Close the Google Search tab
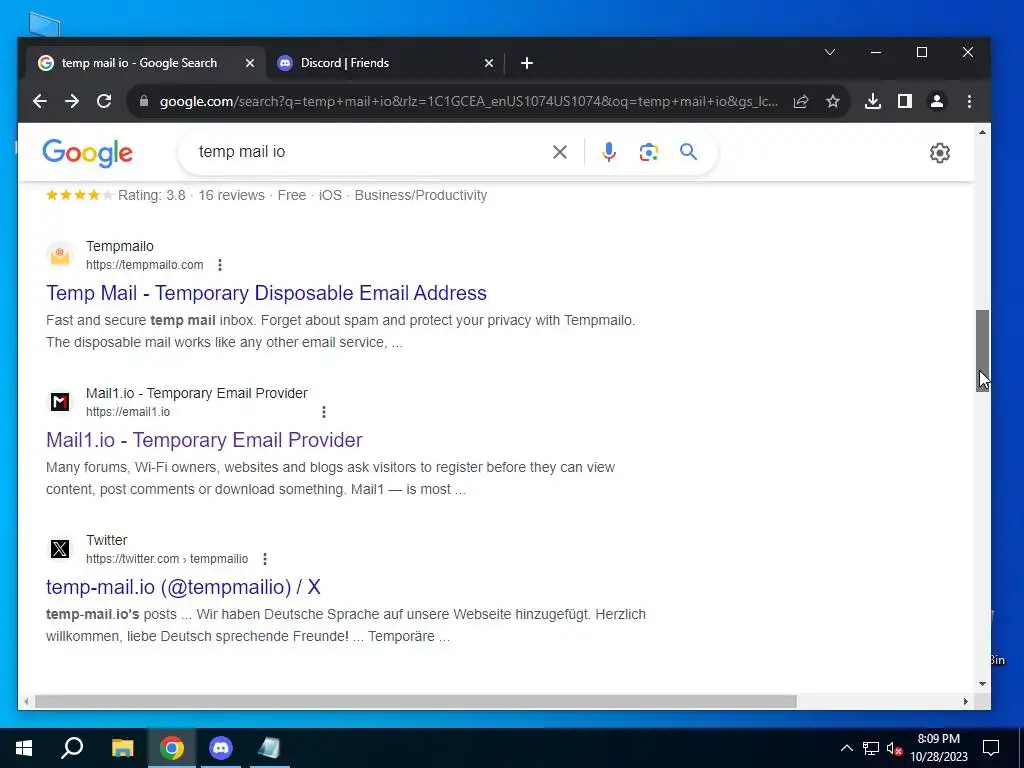The height and width of the screenshot is (768, 1024). coord(249,63)
